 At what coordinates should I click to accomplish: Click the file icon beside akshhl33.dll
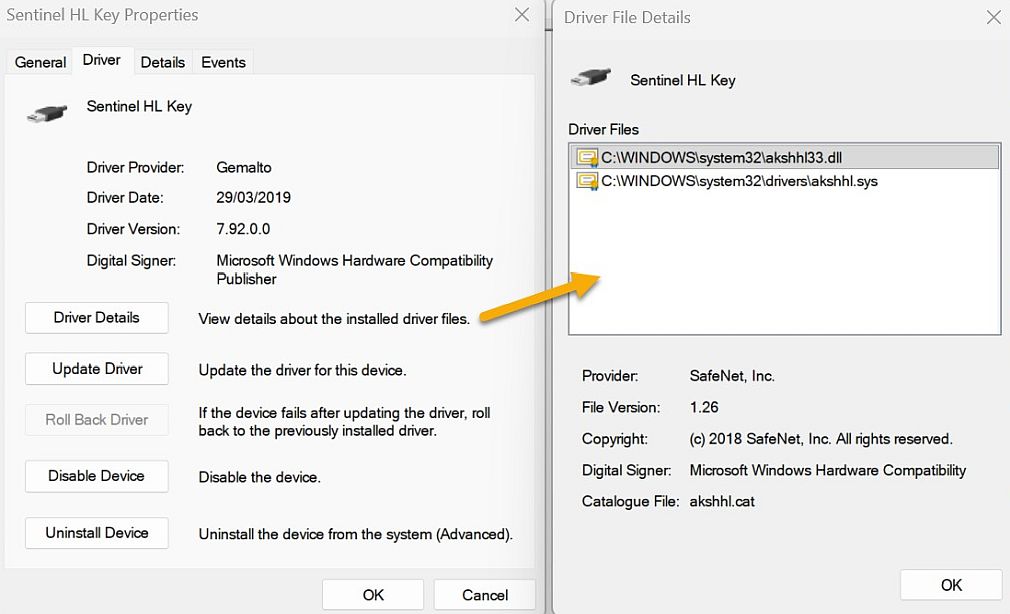587,157
